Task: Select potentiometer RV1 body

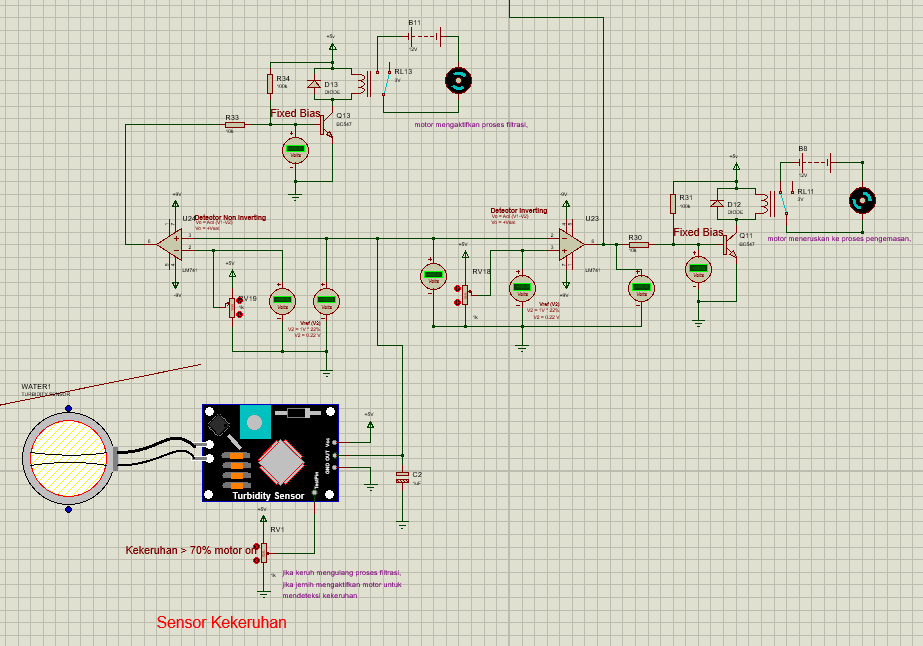Action: [264, 552]
